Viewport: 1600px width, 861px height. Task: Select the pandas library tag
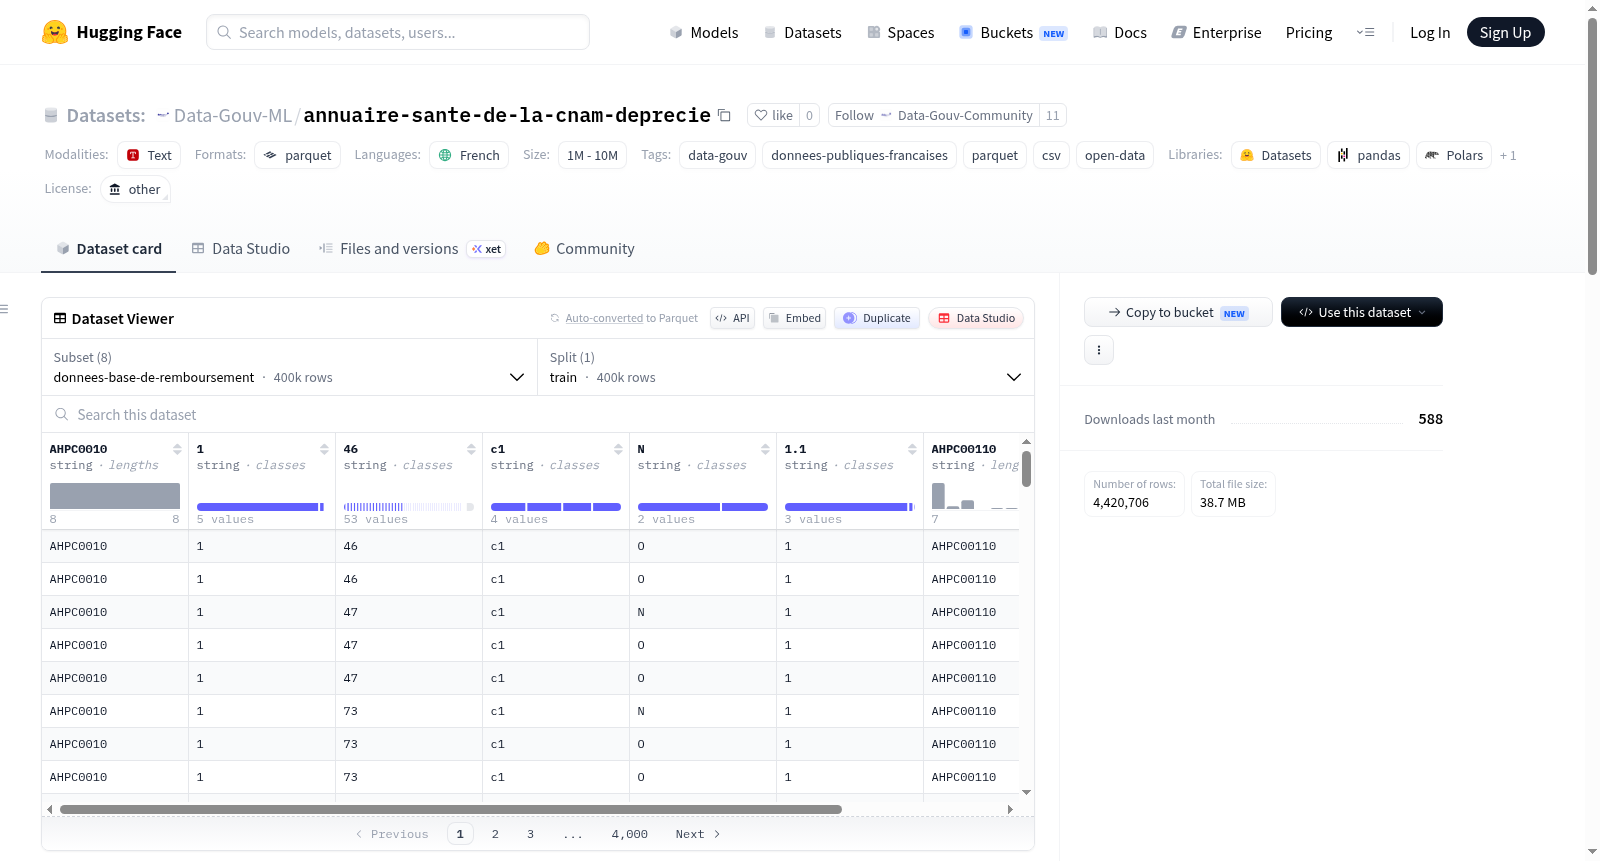tap(1369, 155)
